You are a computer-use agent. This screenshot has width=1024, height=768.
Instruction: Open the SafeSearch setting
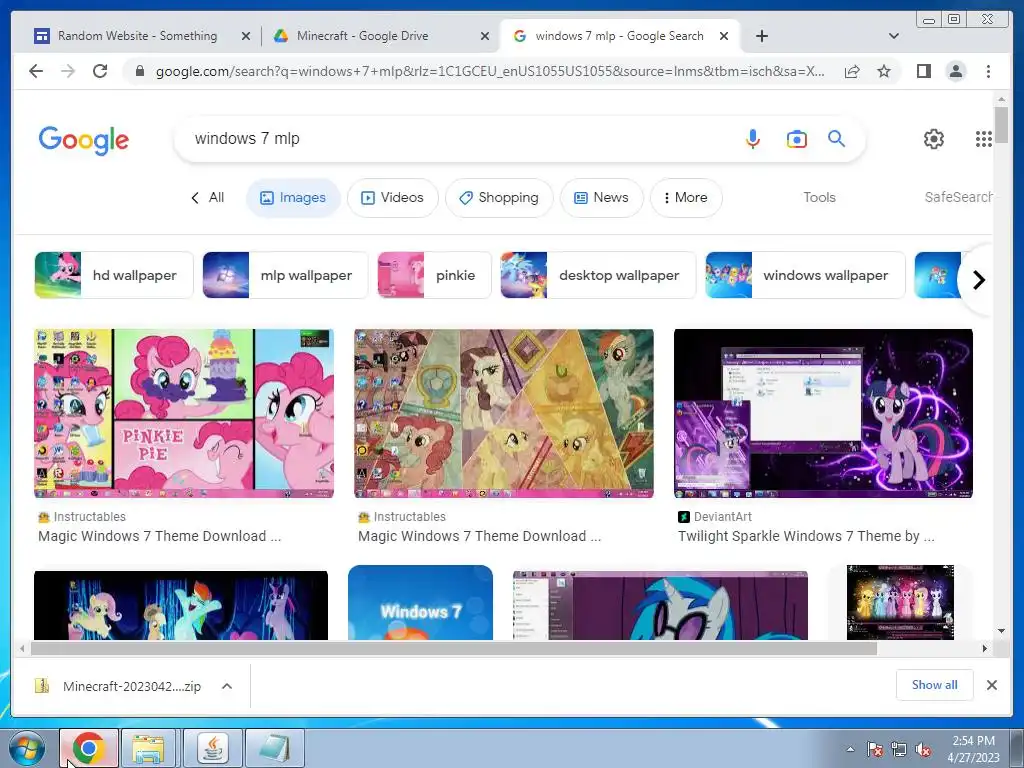tap(958, 197)
